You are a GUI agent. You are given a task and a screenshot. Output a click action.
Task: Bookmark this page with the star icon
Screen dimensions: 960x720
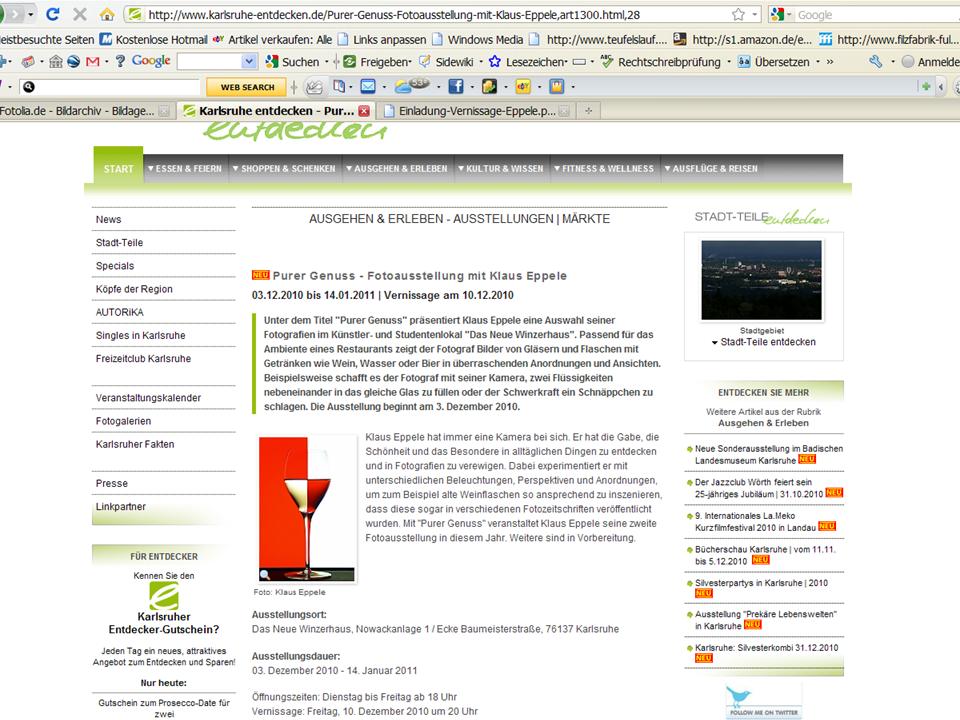coord(738,15)
